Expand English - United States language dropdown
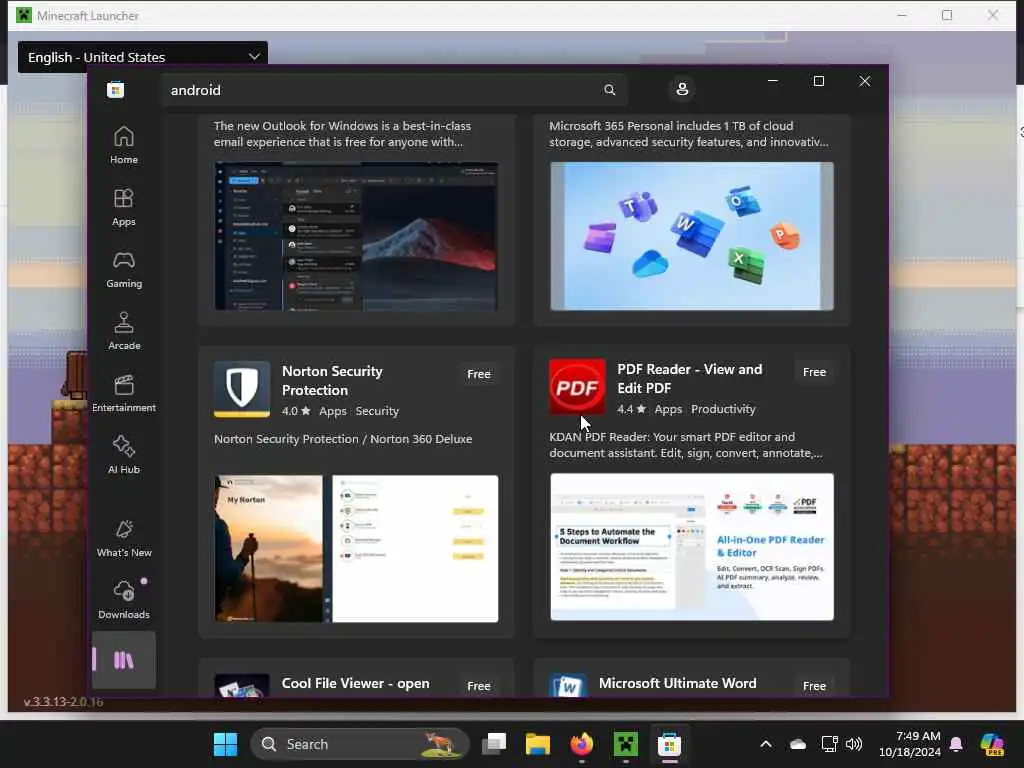1024x768 pixels. [143, 57]
